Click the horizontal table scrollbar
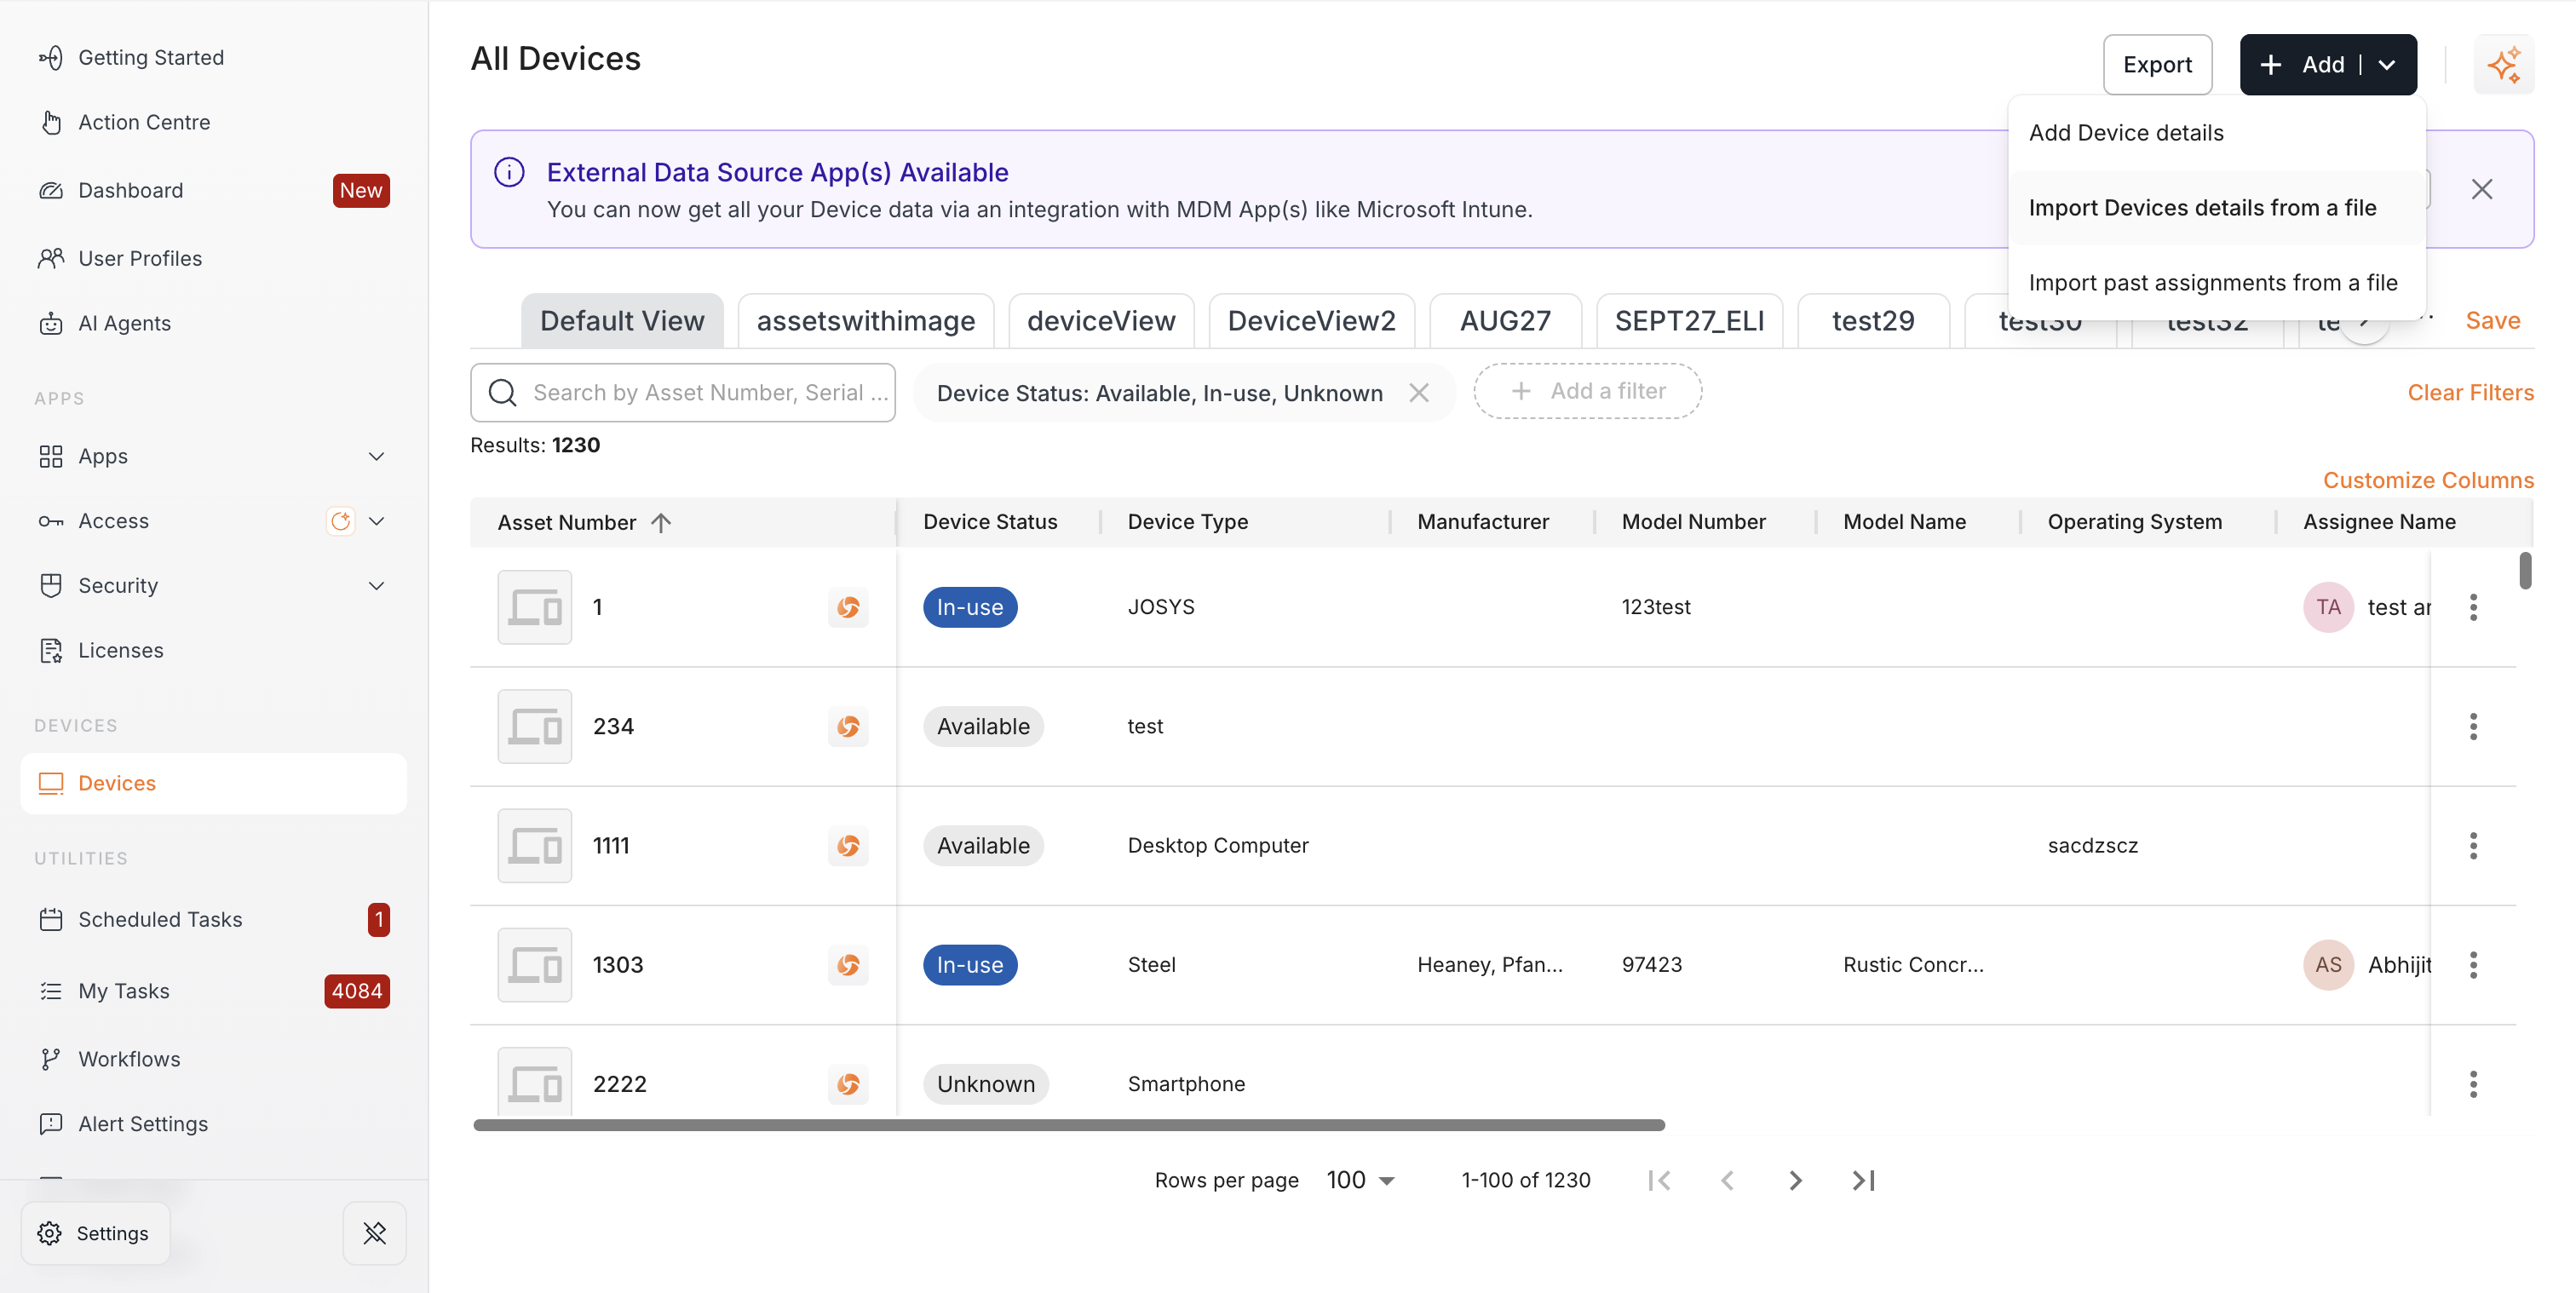The width and height of the screenshot is (2576, 1293). (x=1069, y=1125)
